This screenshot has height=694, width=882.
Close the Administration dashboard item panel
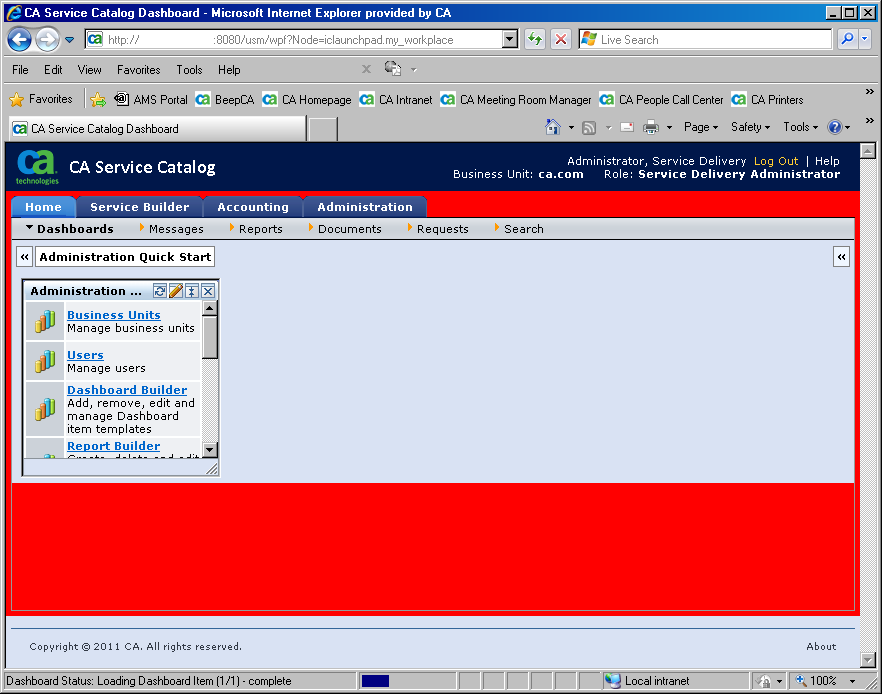click(x=208, y=291)
